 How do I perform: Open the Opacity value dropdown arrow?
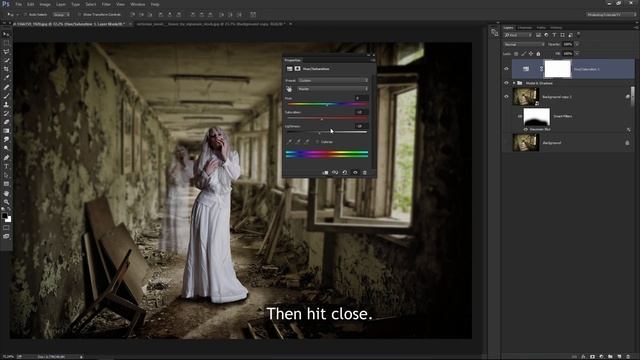pos(577,44)
